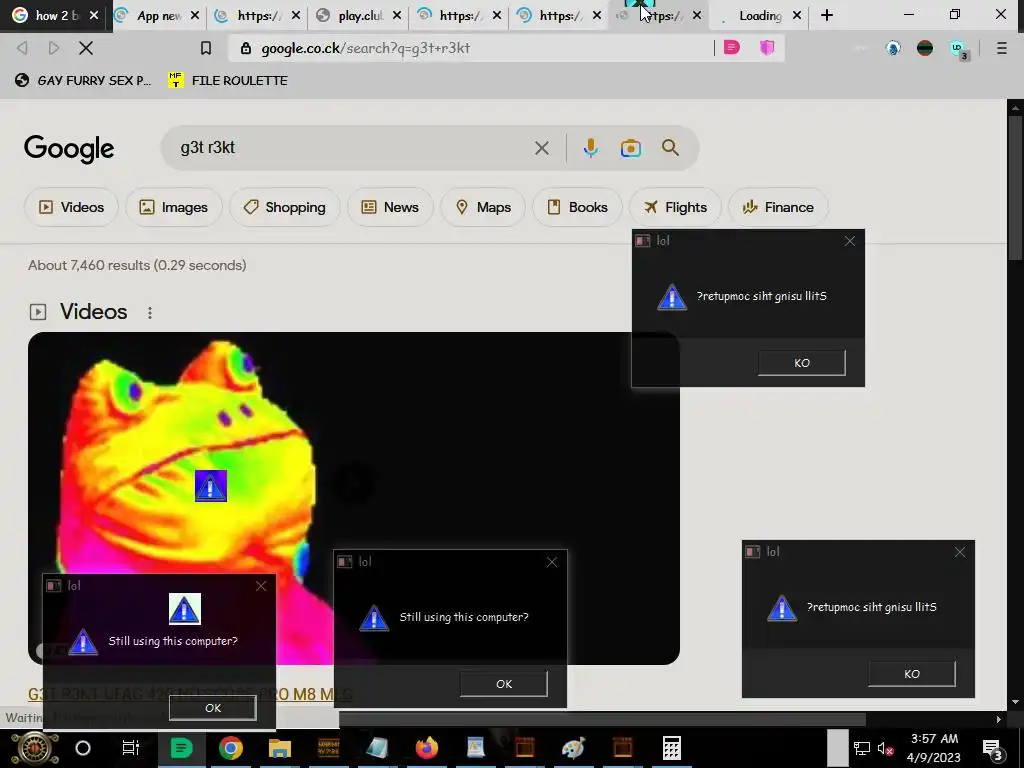Go back with the browser back arrow
The image size is (1024, 768).
pyautogui.click(x=22, y=48)
